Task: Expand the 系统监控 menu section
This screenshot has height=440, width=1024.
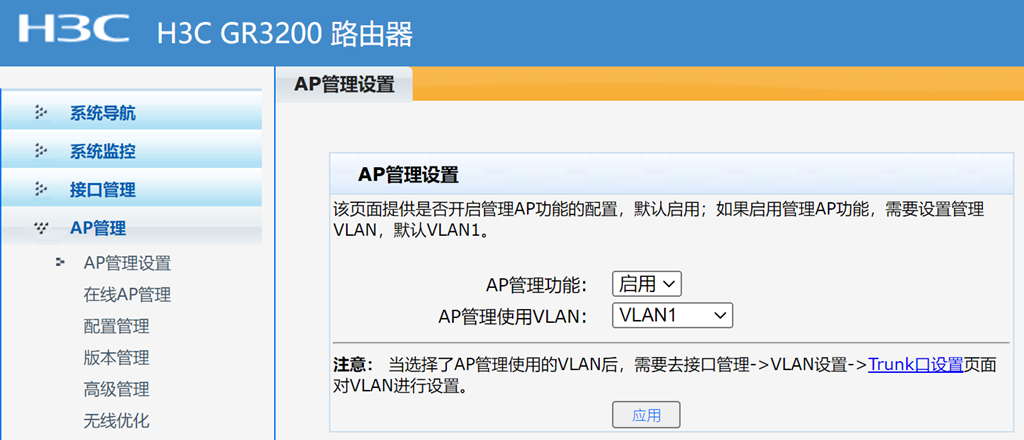Action: 131,151
